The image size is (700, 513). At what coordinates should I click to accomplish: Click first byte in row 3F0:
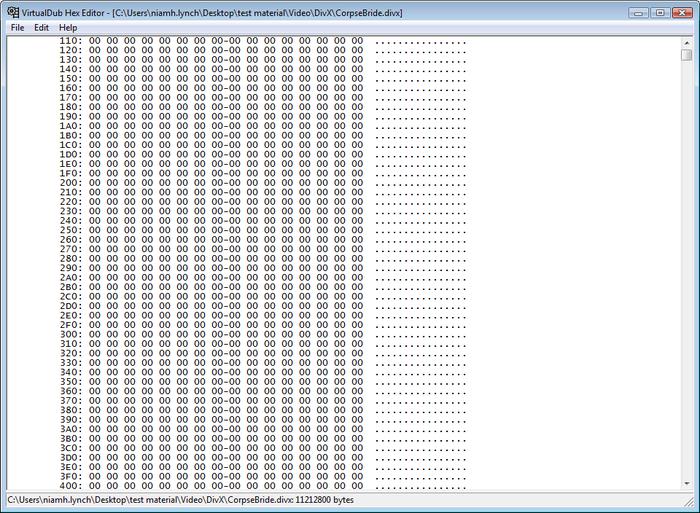(95, 476)
